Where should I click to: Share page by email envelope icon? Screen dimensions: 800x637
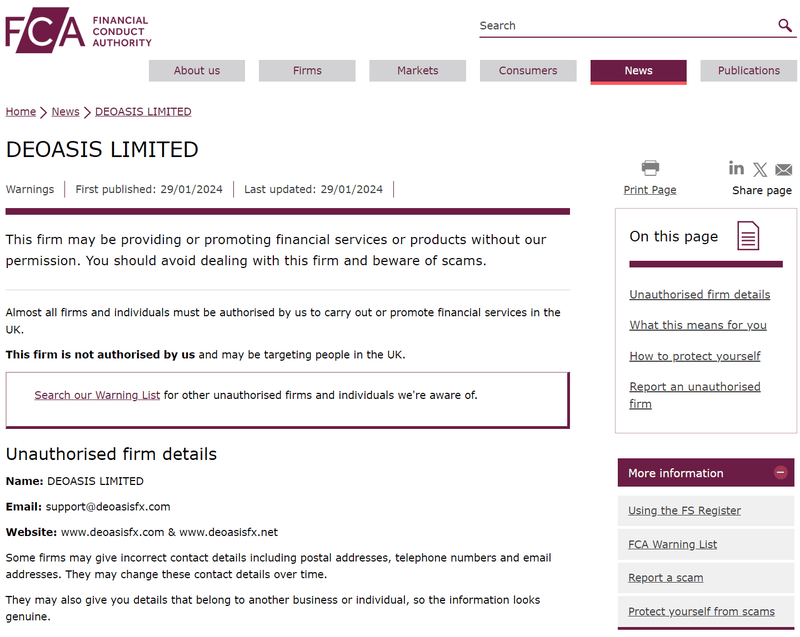(783, 169)
